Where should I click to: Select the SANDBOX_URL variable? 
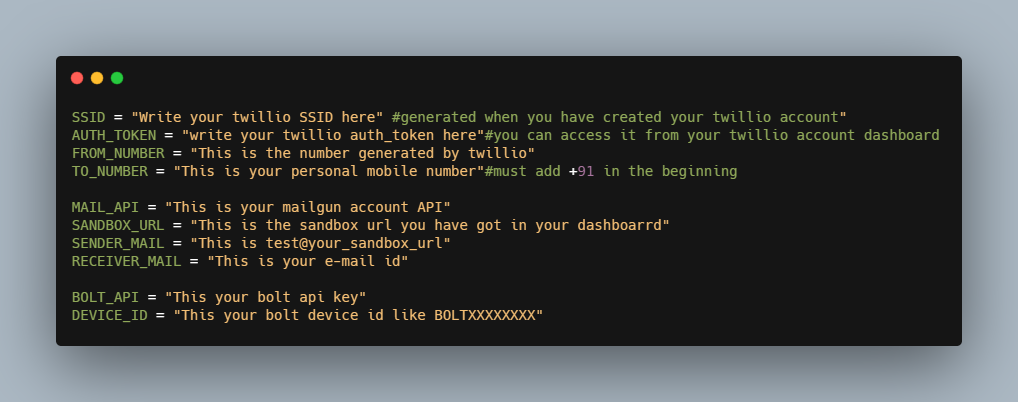(x=118, y=225)
